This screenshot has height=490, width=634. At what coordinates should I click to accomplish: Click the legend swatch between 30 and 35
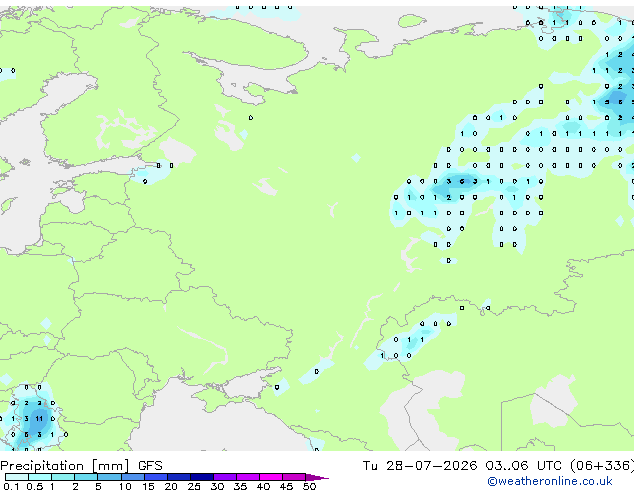click(225, 477)
